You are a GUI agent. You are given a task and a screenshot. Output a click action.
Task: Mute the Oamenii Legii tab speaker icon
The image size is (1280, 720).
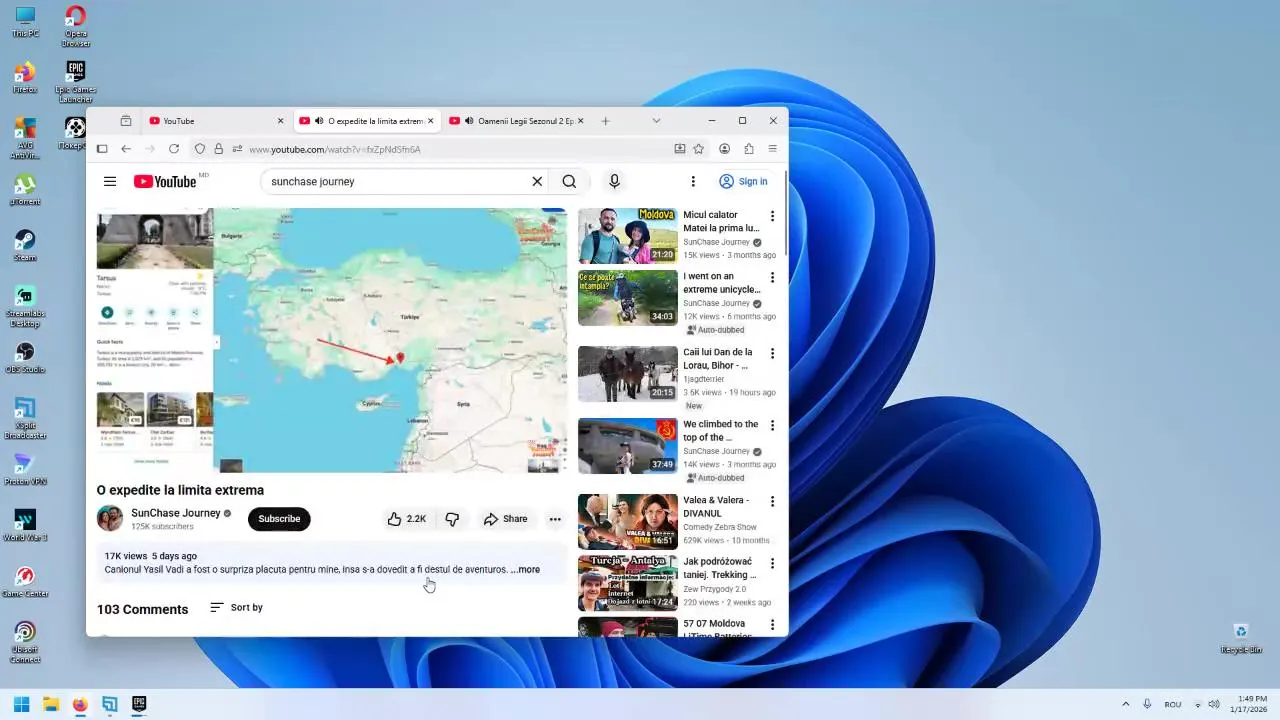click(x=469, y=121)
